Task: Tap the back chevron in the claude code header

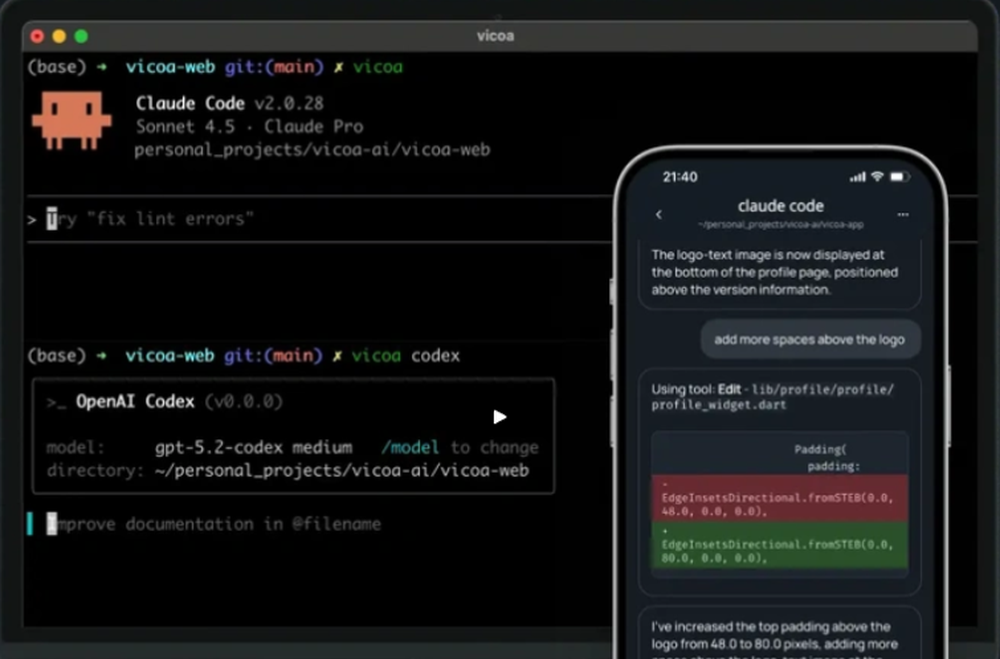Action: coord(657,214)
